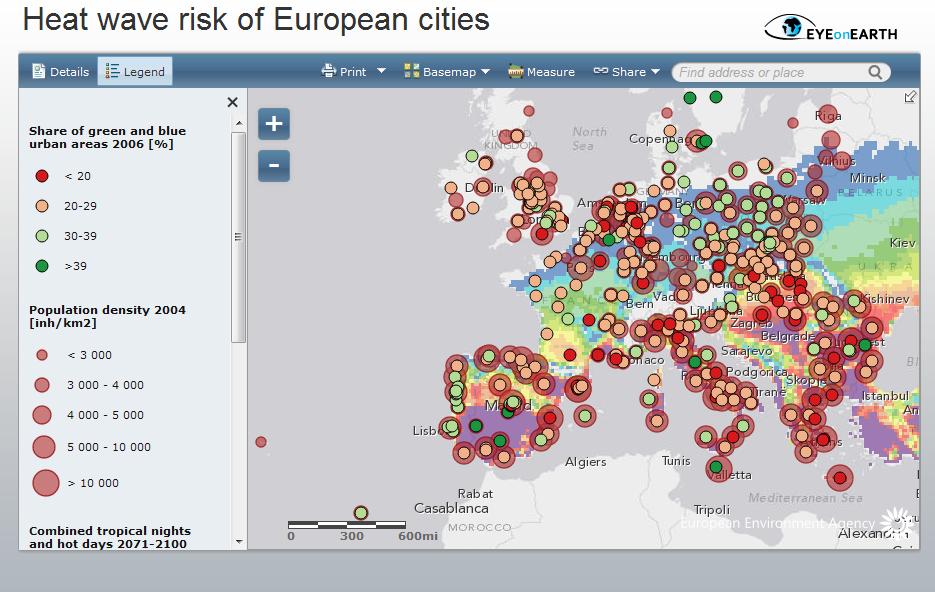Click the legend scrollbar down arrow
Viewport: 935px width, 592px height.
[x=239, y=541]
